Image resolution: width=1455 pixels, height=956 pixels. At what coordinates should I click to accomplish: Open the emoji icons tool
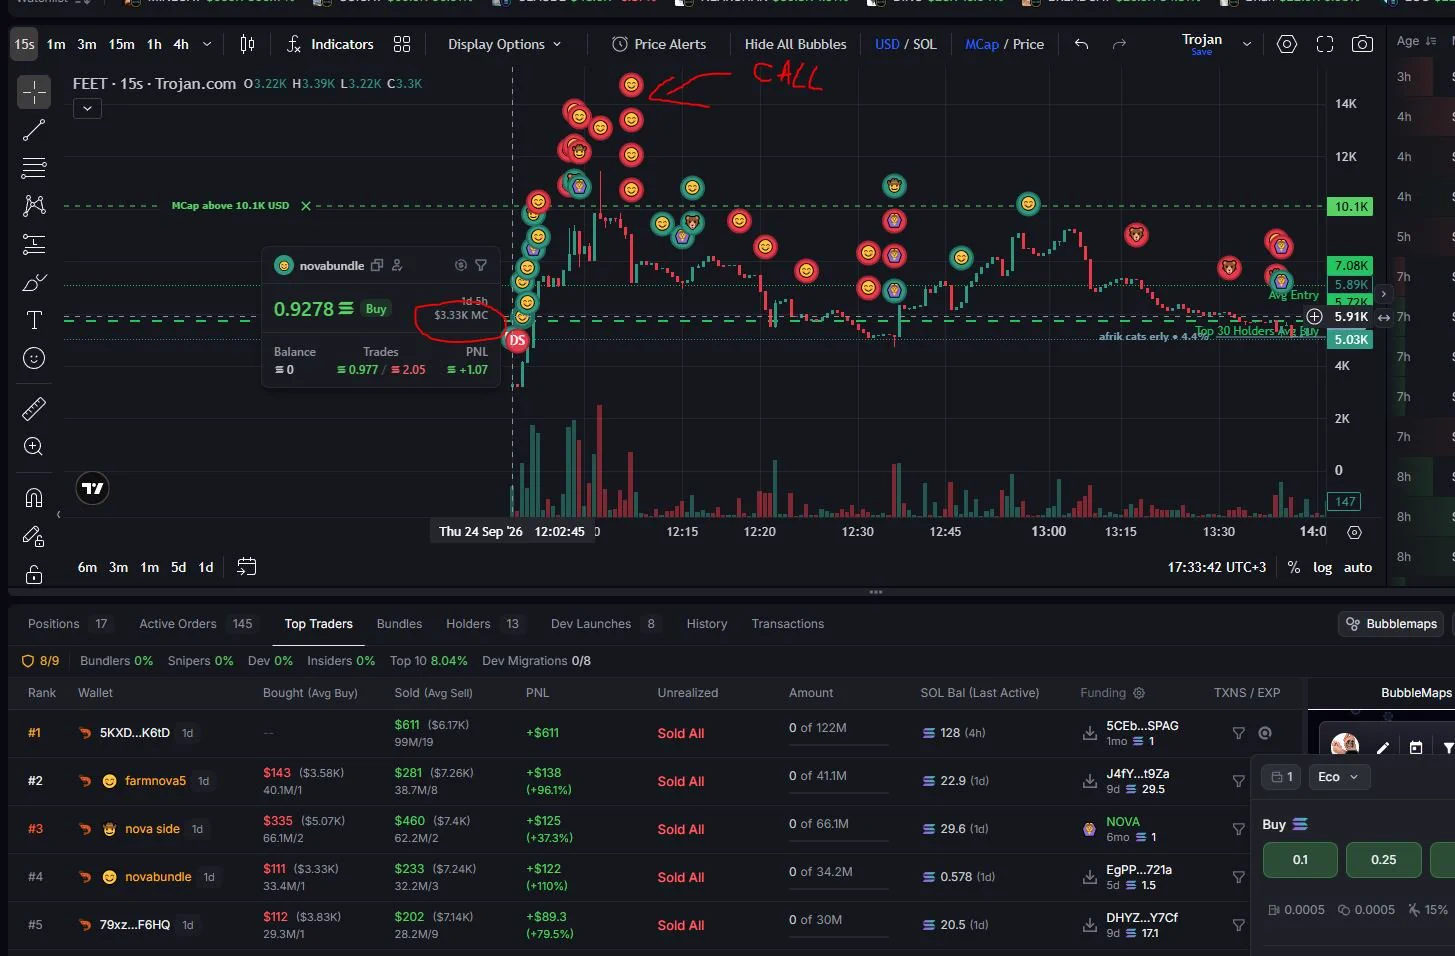34,359
